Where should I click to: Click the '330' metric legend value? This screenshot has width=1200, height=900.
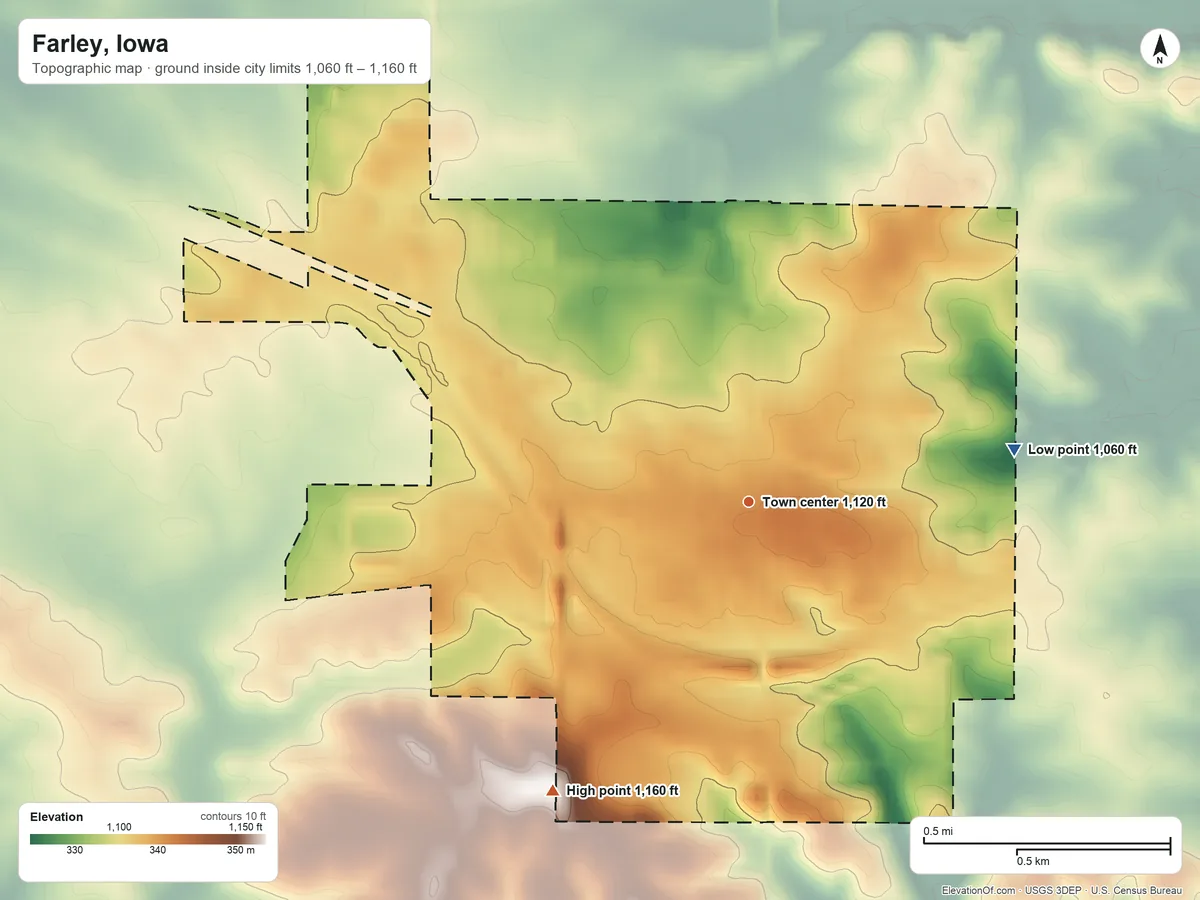pos(75,851)
